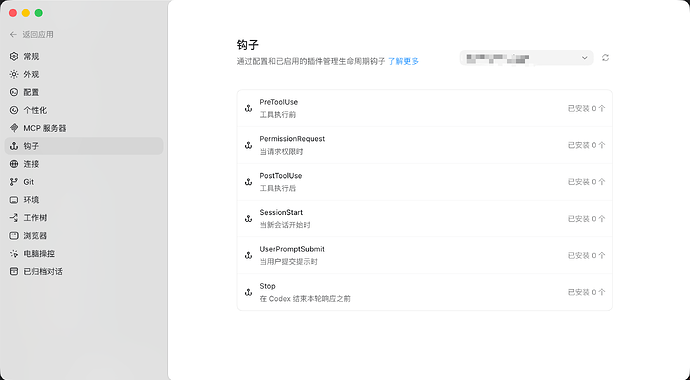Click description 当新会话开始时

coord(285,225)
